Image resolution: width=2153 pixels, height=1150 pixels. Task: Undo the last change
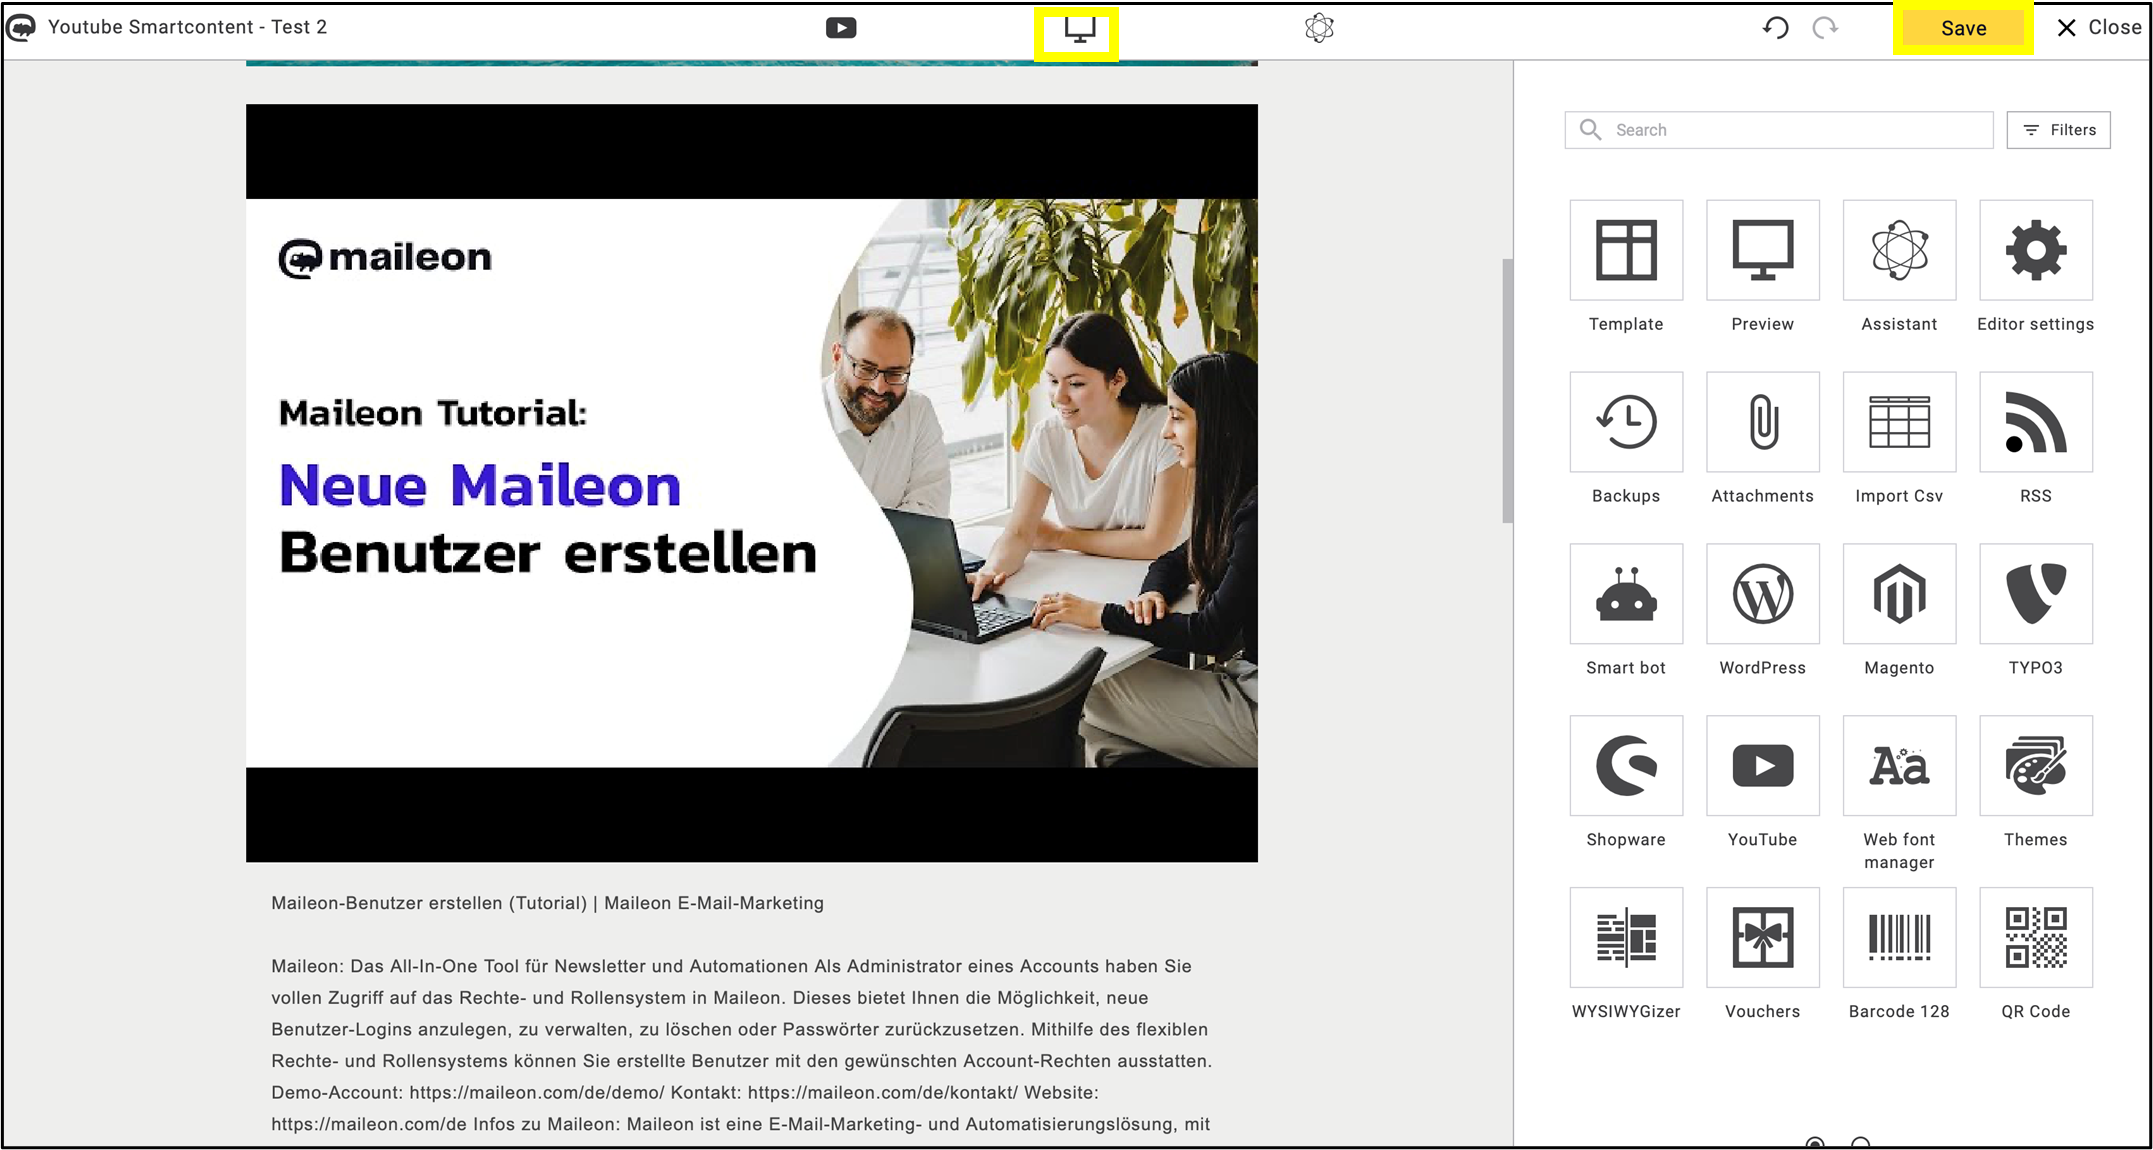[x=1775, y=28]
